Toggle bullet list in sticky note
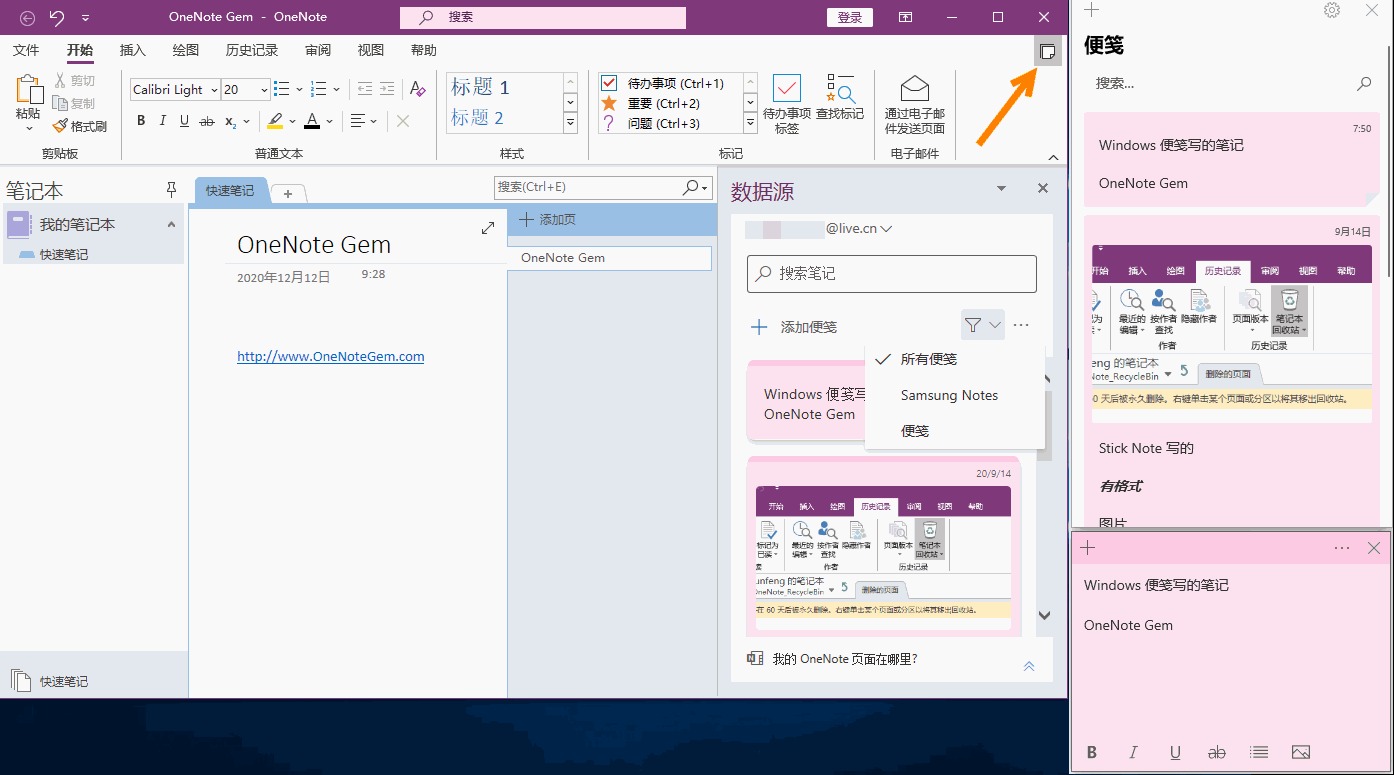The width and height of the screenshot is (1394, 775). coord(1259,752)
